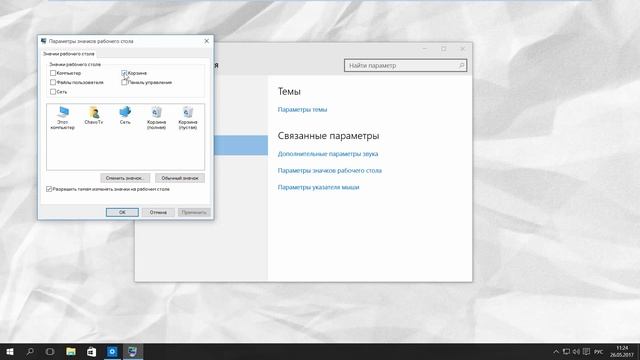640x360 pixels.
Task: Maximize the Settings window
Action: 444,49
